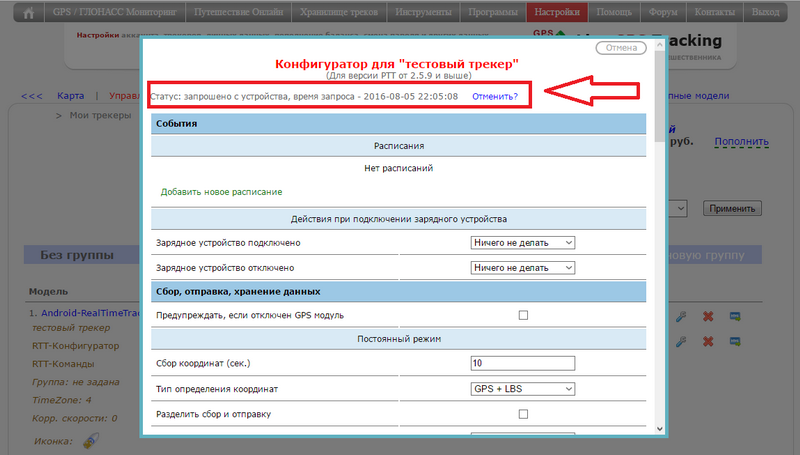The width and height of the screenshot is (800, 455).
Task: Enable warning if GPS module is disabled
Action: [x=522, y=316]
